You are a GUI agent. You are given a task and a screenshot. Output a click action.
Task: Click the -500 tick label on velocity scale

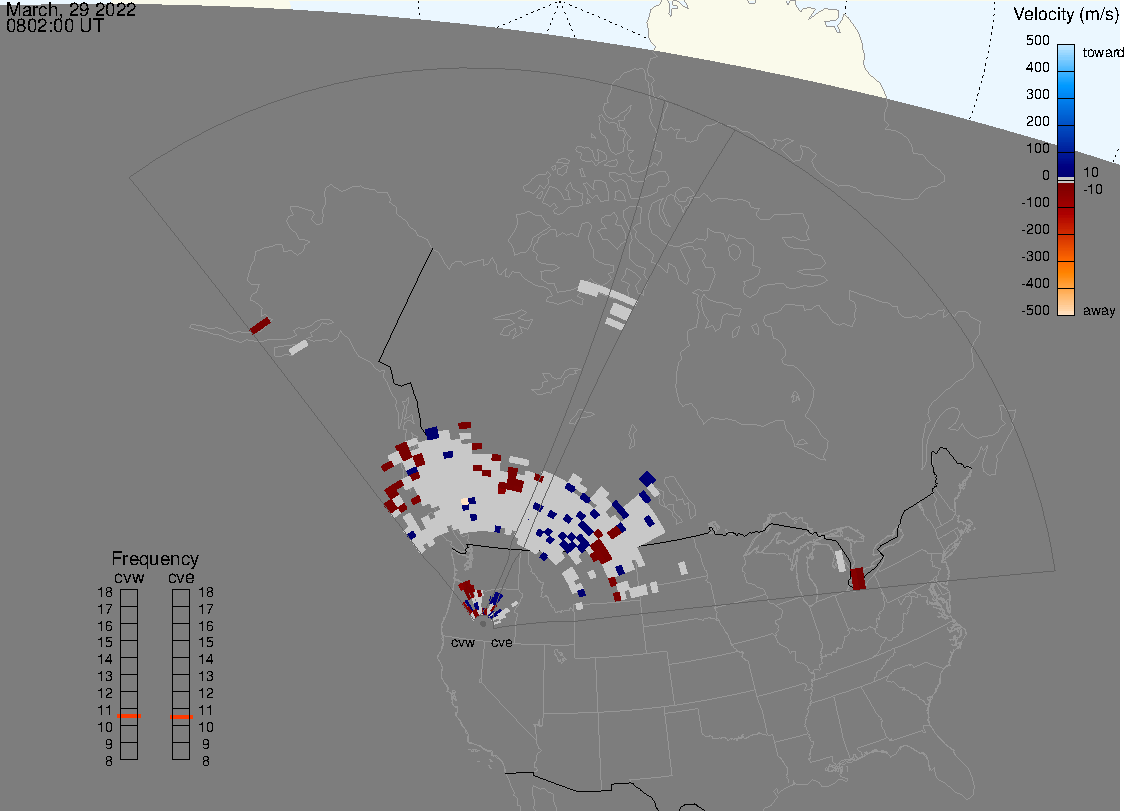pyautogui.click(x=1035, y=310)
